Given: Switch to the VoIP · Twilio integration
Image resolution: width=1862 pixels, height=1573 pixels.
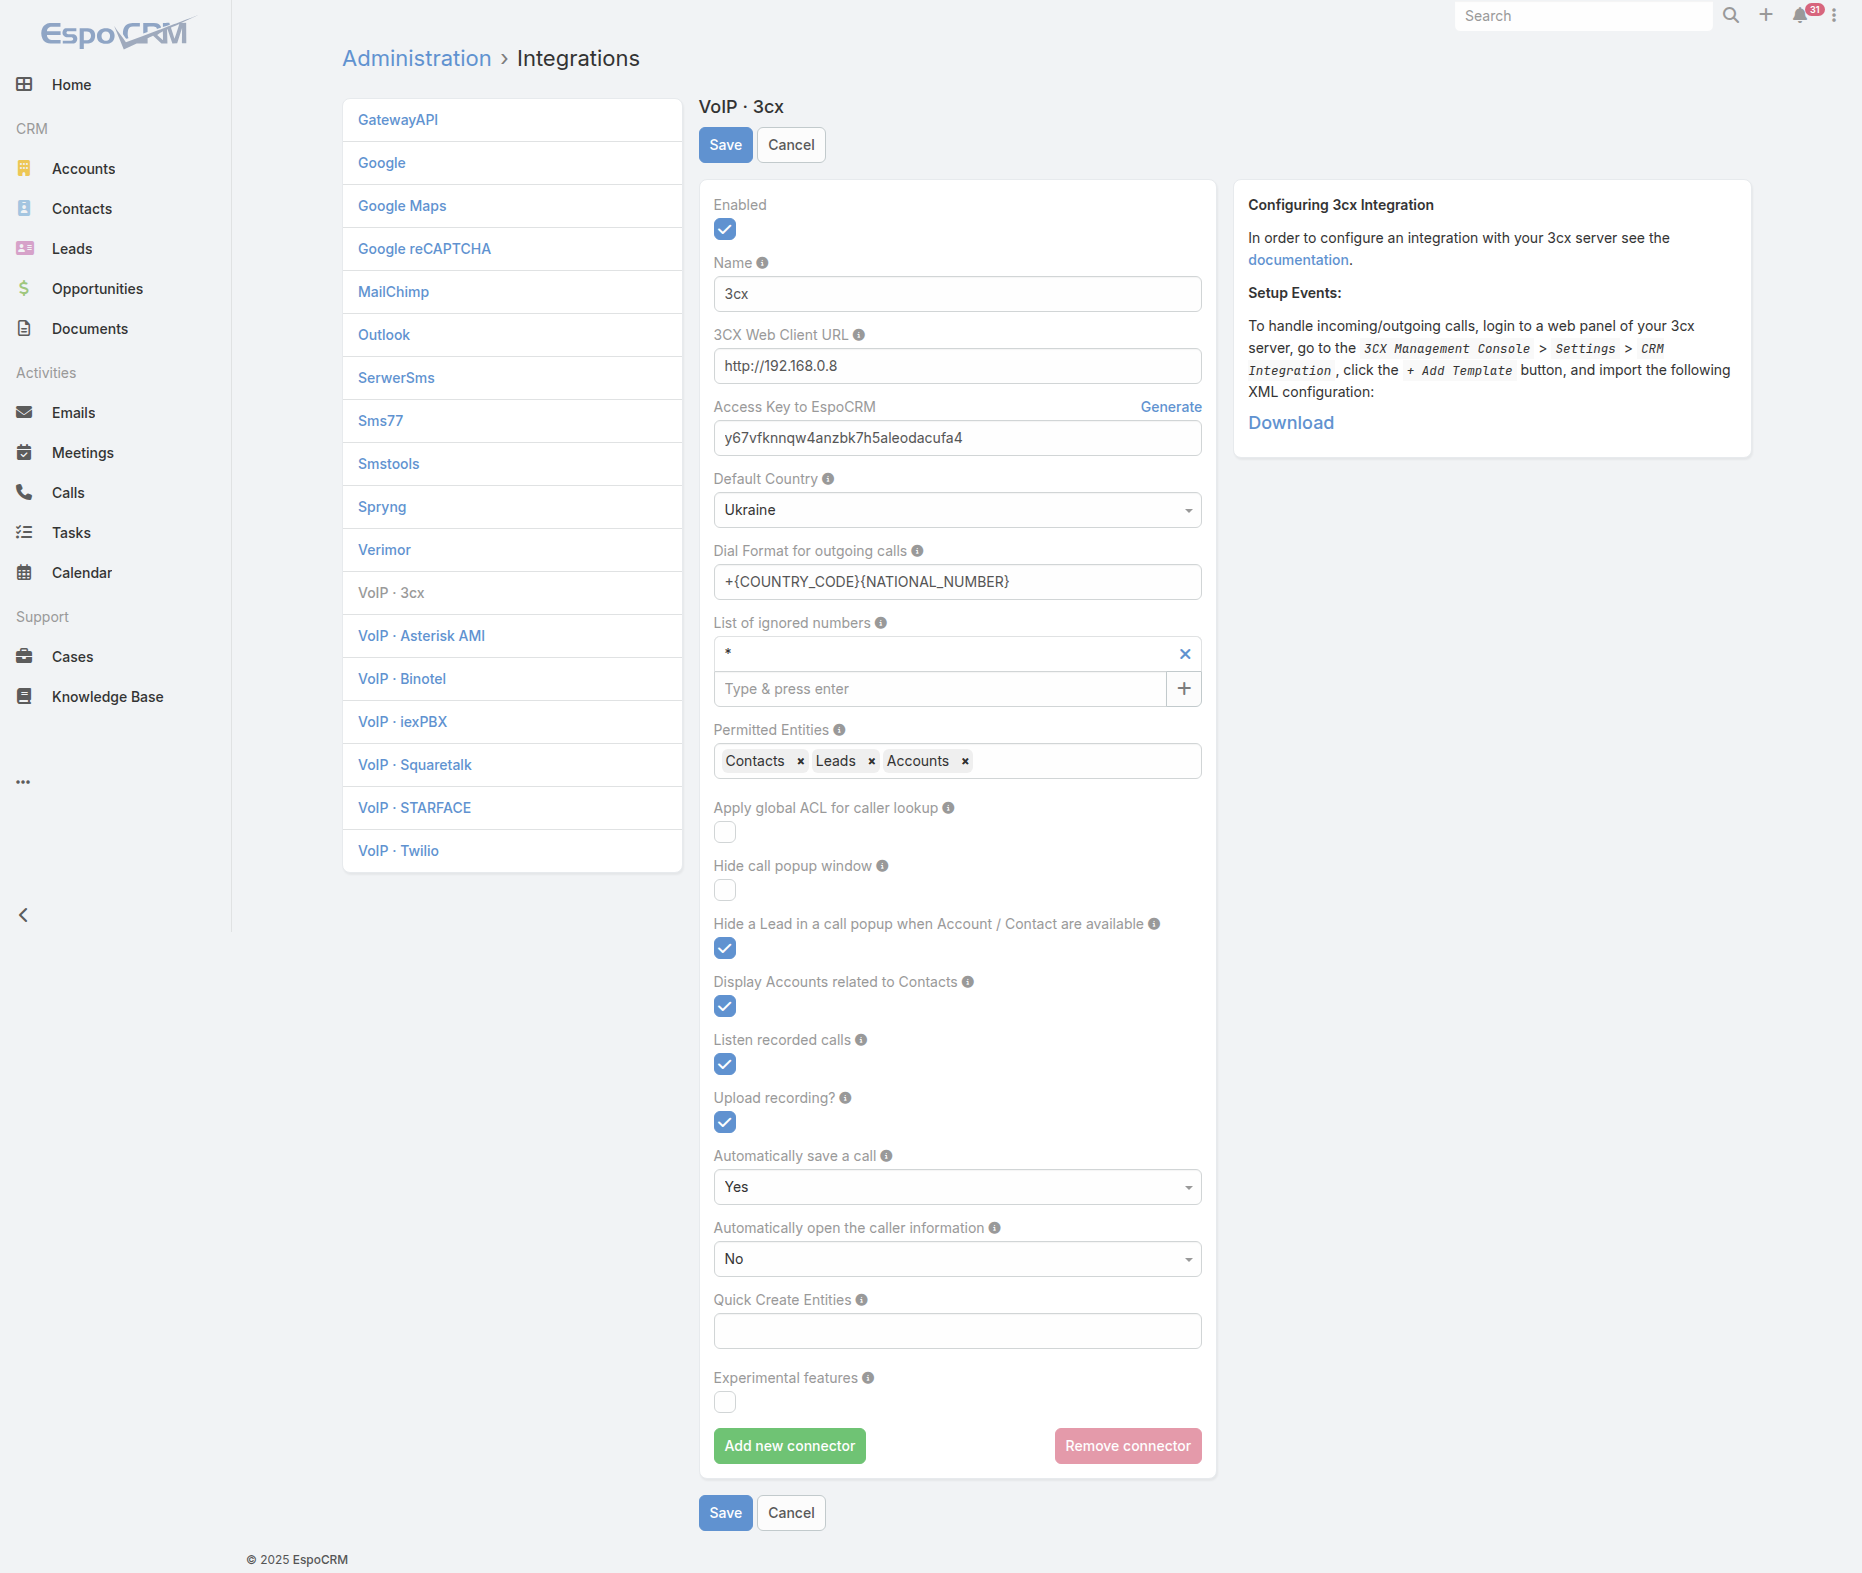Looking at the screenshot, I should pyautogui.click(x=398, y=850).
